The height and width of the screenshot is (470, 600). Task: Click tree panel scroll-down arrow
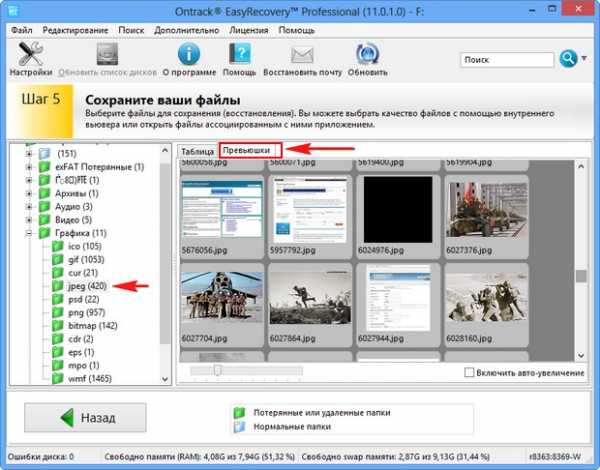coord(165,379)
